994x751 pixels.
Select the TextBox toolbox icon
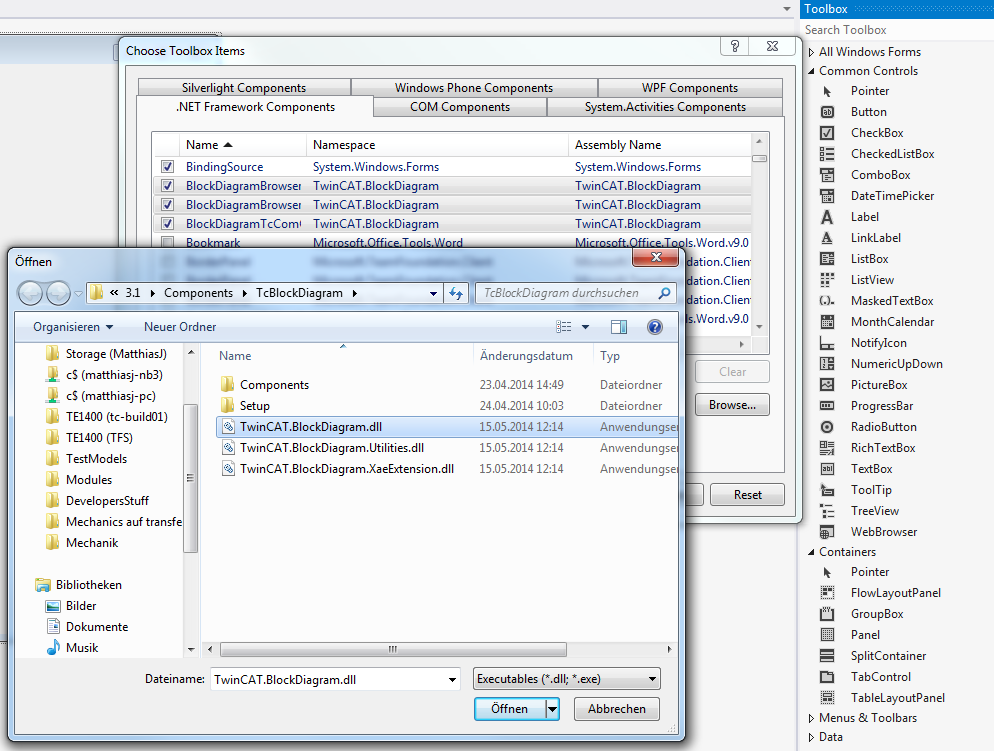[827, 469]
